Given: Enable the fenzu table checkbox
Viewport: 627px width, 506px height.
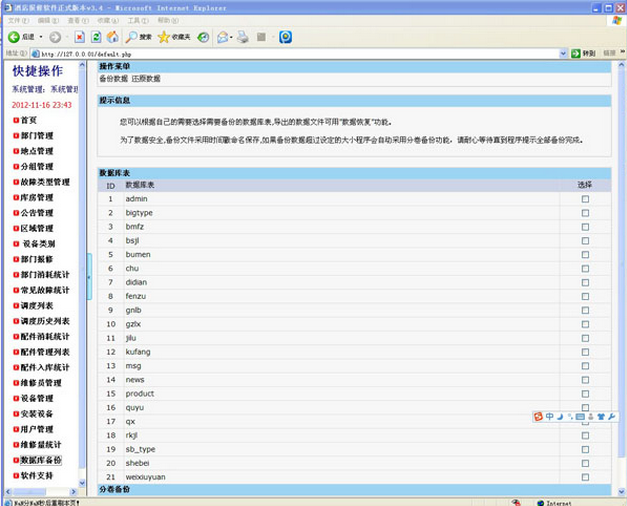Looking at the screenshot, I should pos(585,296).
